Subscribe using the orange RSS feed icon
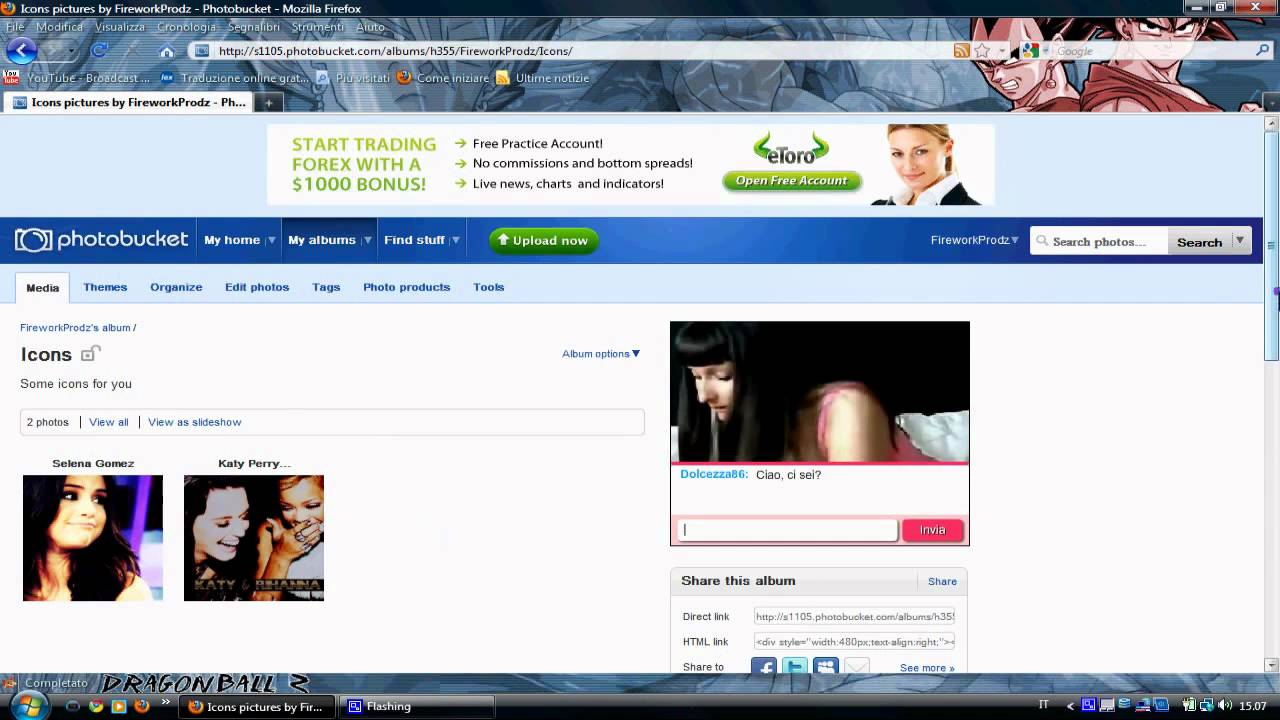1280x720 pixels. coord(962,51)
